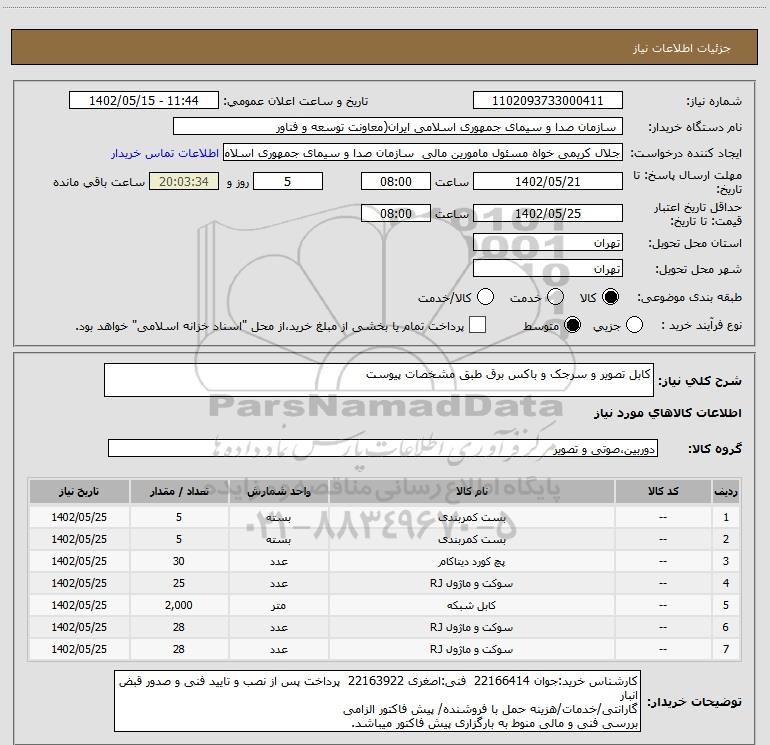Click the buyer organization name field
Screen dimensions: 770x745
[x=398, y=127]
